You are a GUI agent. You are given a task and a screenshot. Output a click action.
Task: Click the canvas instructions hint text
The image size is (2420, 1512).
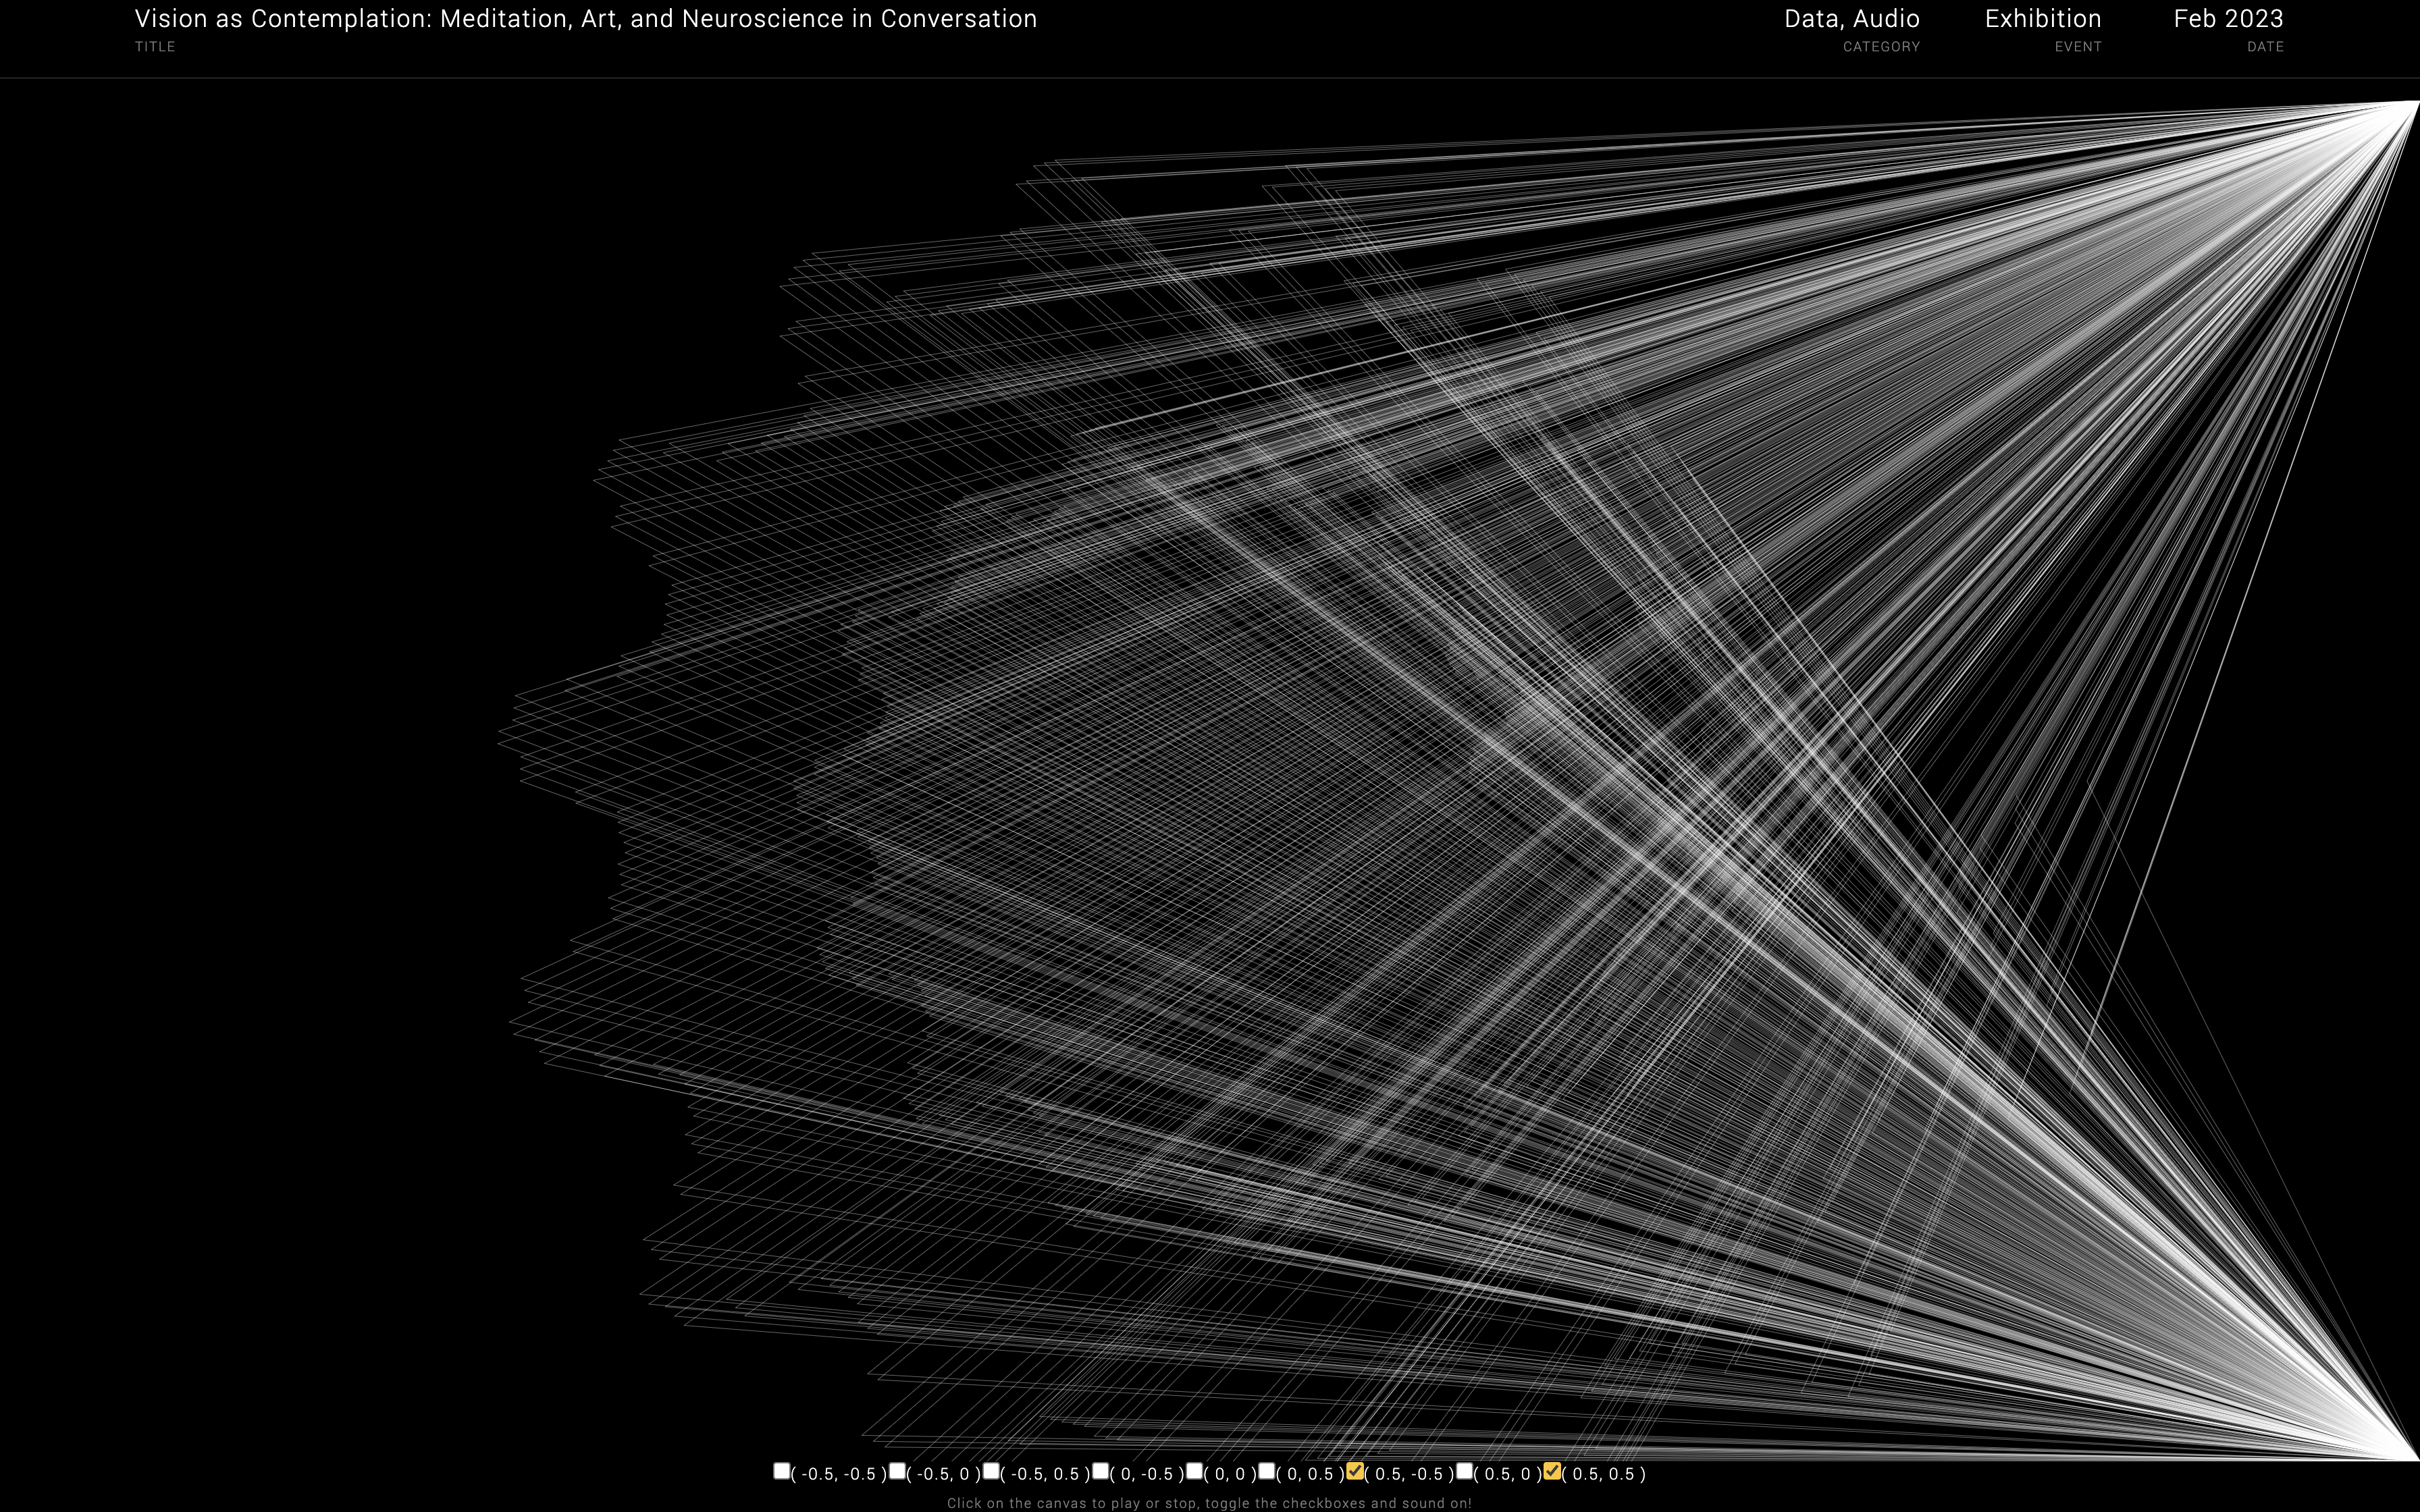pyautogui.click(x=1209, y=1503)
